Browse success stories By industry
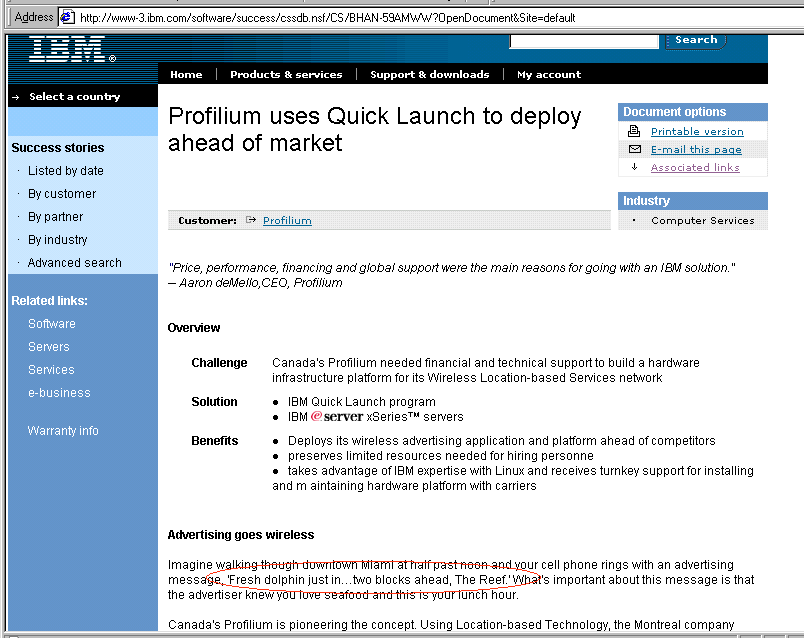Screen dimensions: 804x638 coord(57,240)
